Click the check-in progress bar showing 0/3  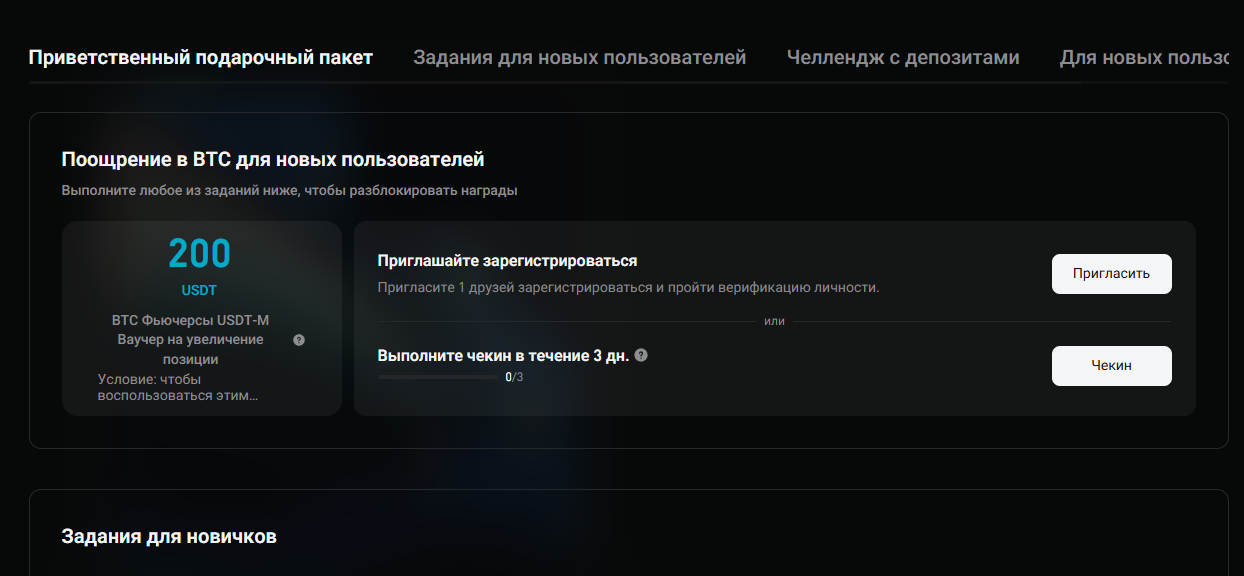438,377
